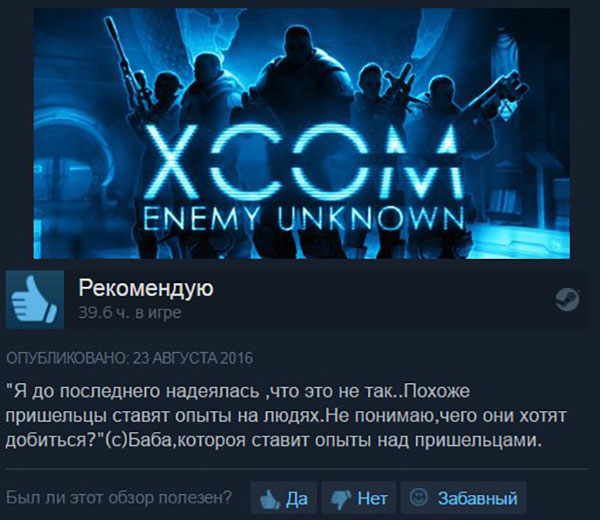Click the Опубликовано: 23 августа 2016 date
Screen dimensions: 600x520
(x=130, y=358)
